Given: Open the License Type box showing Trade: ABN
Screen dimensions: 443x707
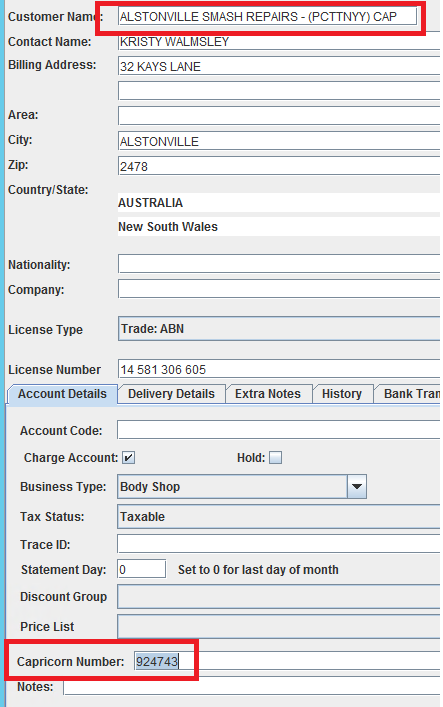Looking at the screenshot, I should coord(279,329).
